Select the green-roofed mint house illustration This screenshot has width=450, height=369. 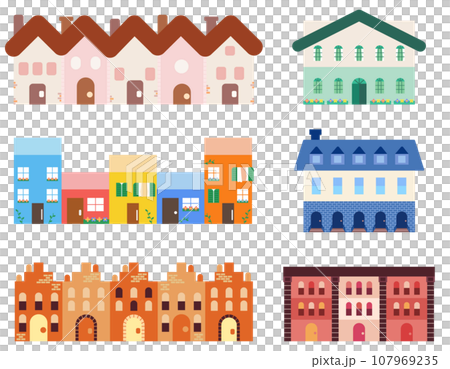tap(359, 57)
